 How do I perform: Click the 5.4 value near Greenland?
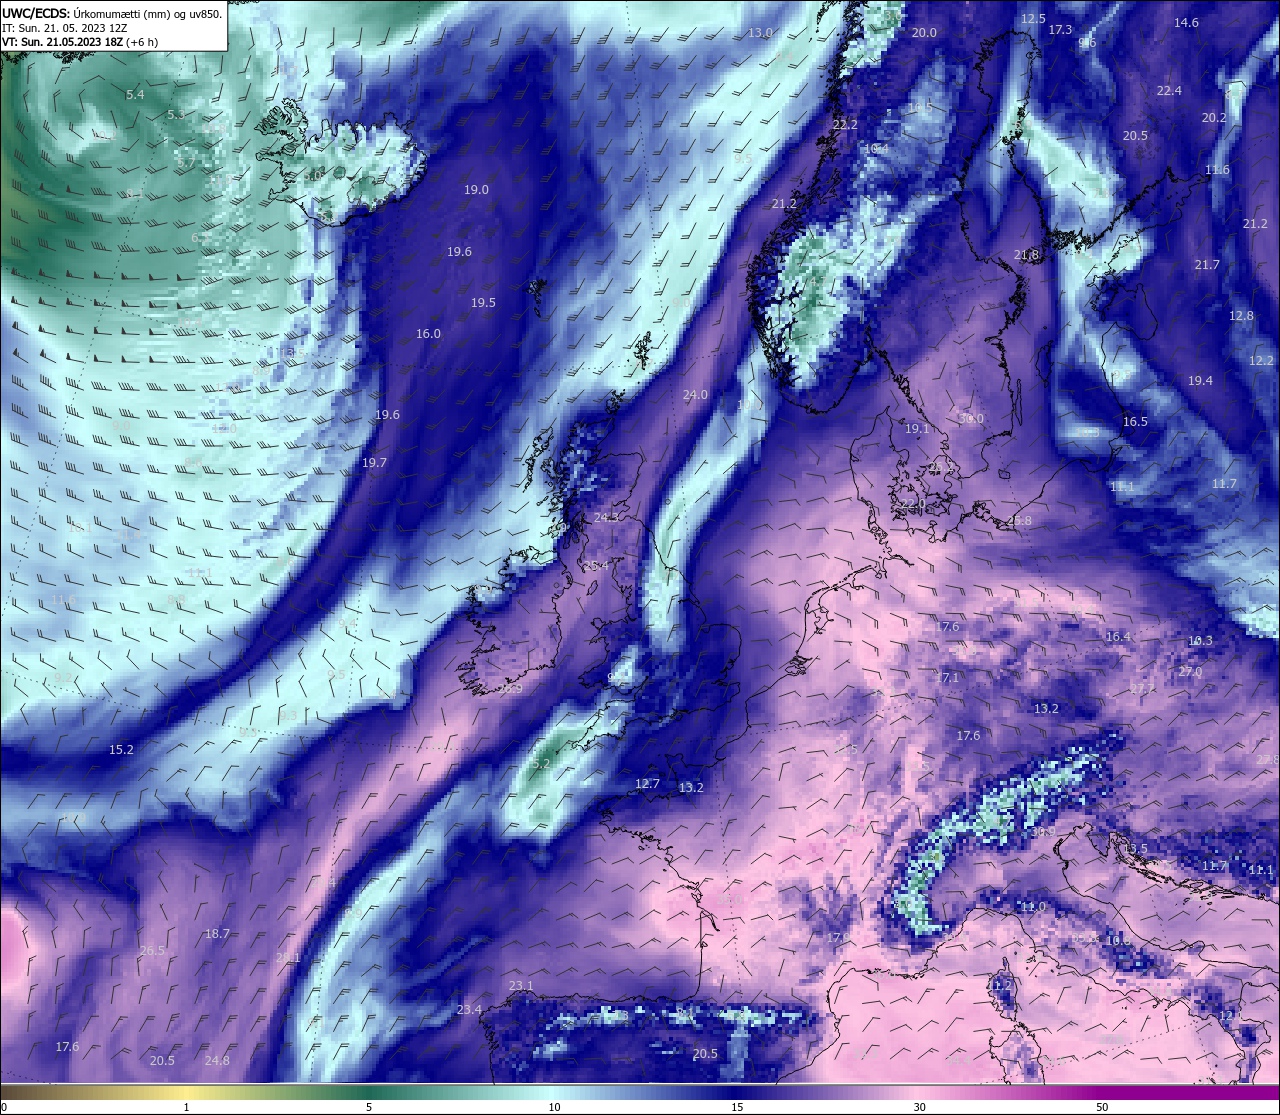click(135, 94)
